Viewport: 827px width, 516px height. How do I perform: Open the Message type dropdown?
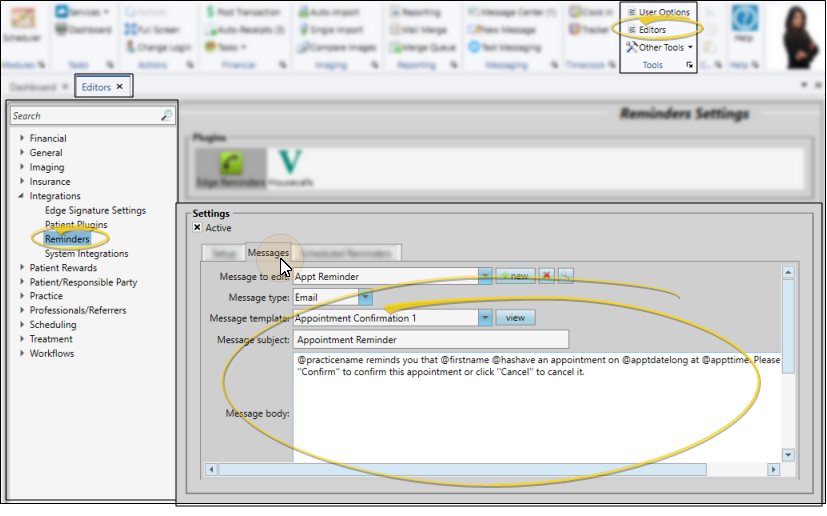coord(365,297)
